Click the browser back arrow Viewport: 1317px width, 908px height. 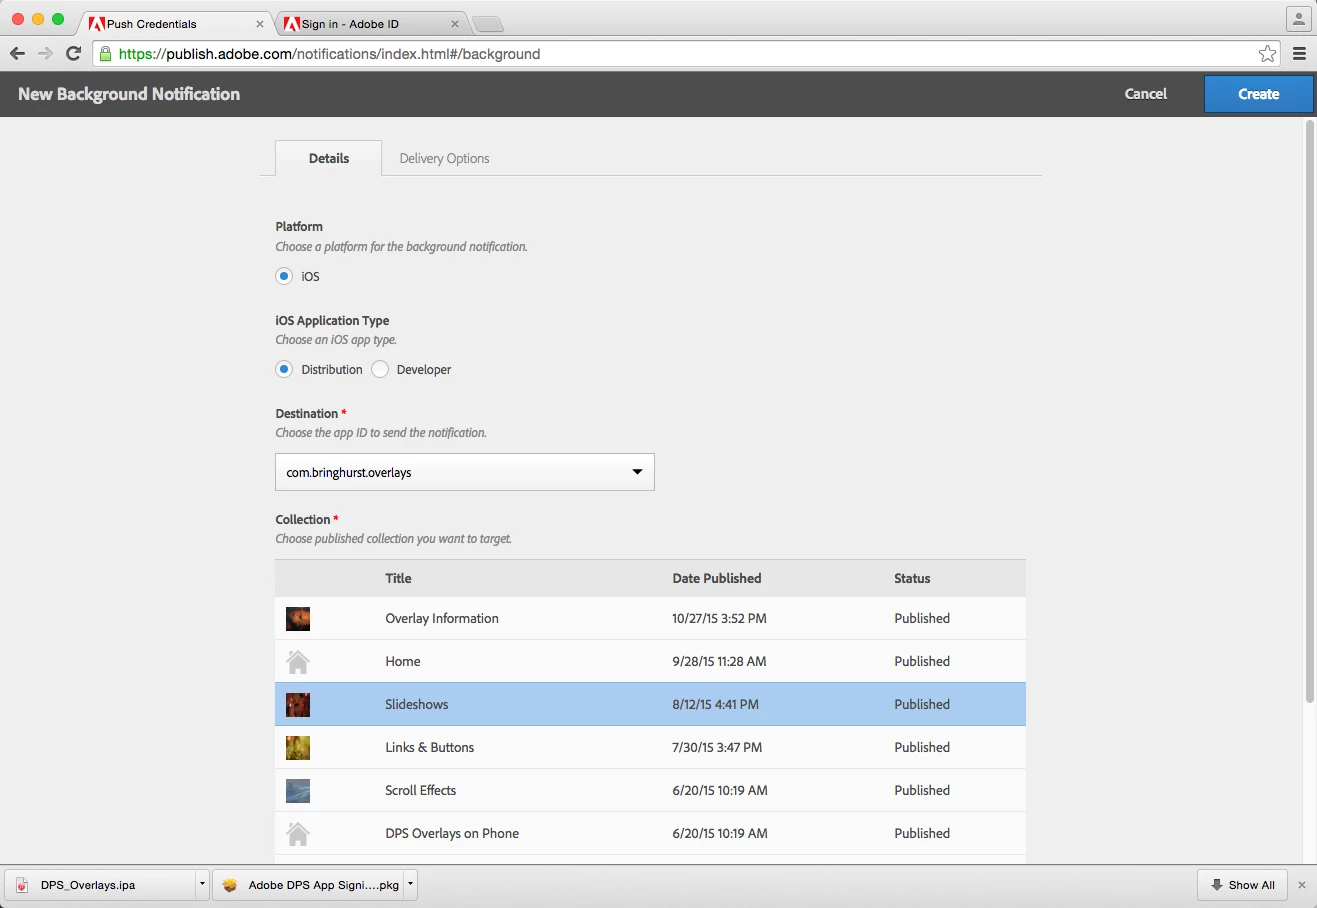17,54
